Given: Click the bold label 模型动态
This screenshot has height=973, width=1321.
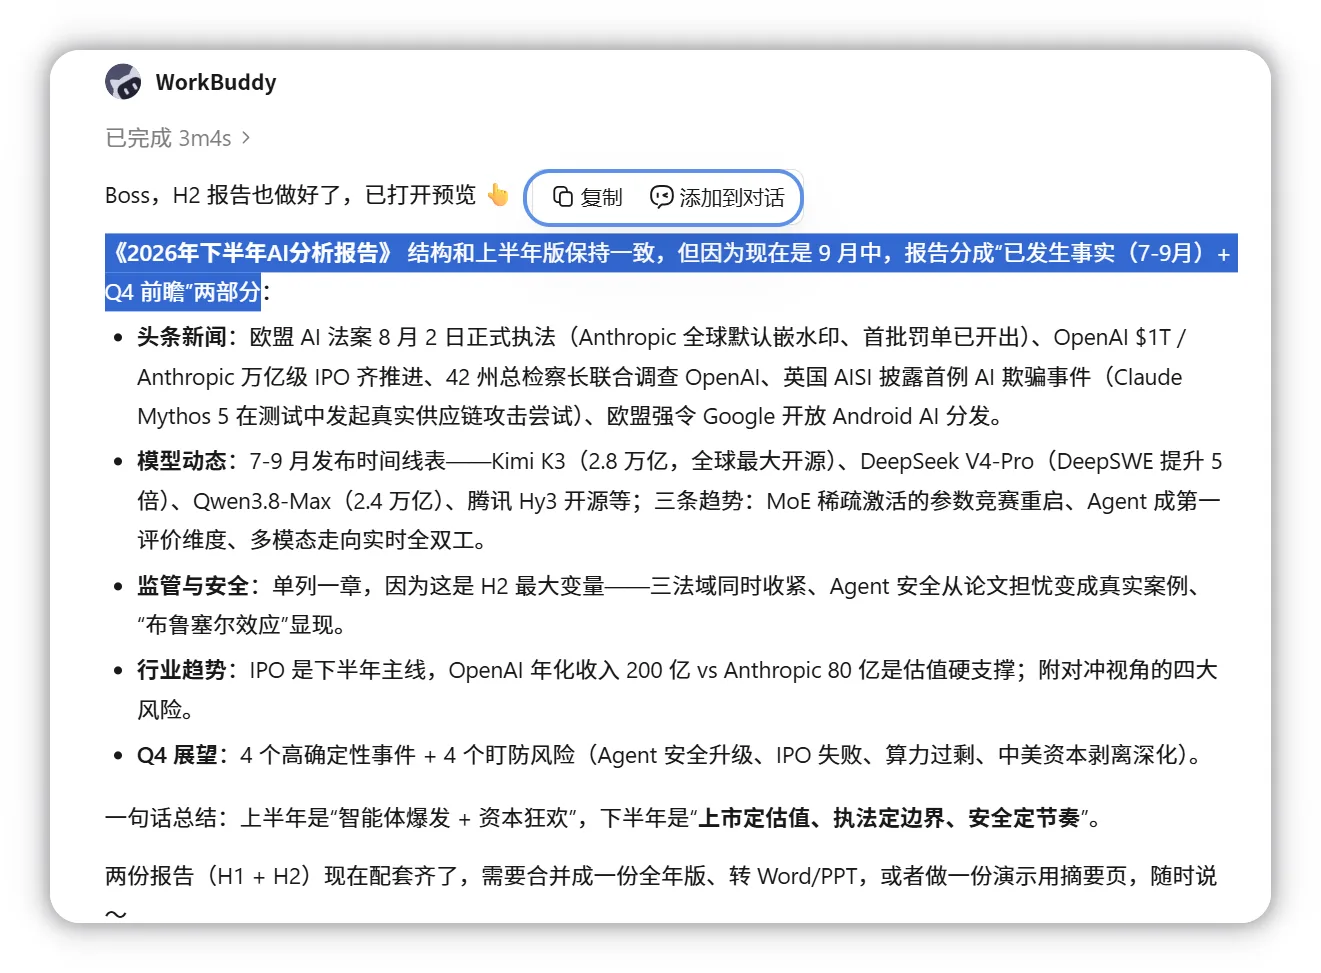Looking at the screenshot, I should click(x=182, y=461).
